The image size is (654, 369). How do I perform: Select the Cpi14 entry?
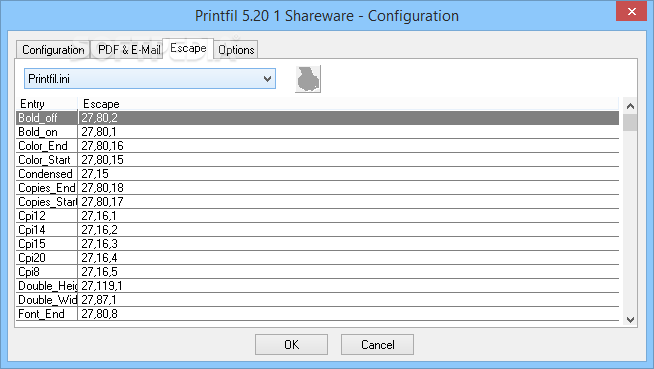coord(47,230)
